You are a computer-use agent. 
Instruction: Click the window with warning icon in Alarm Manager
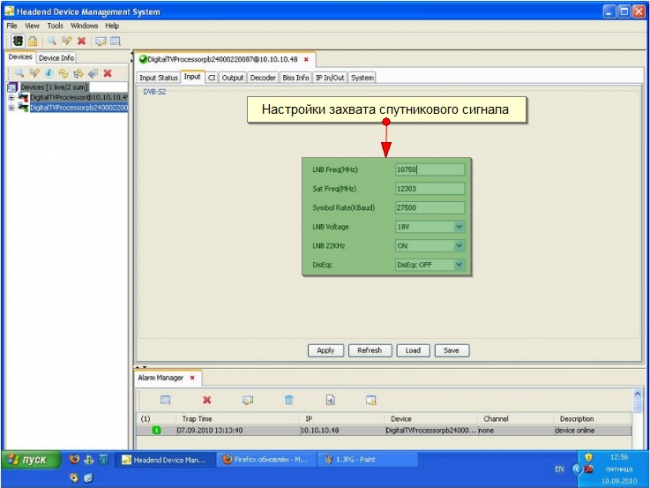coord(371,400)
